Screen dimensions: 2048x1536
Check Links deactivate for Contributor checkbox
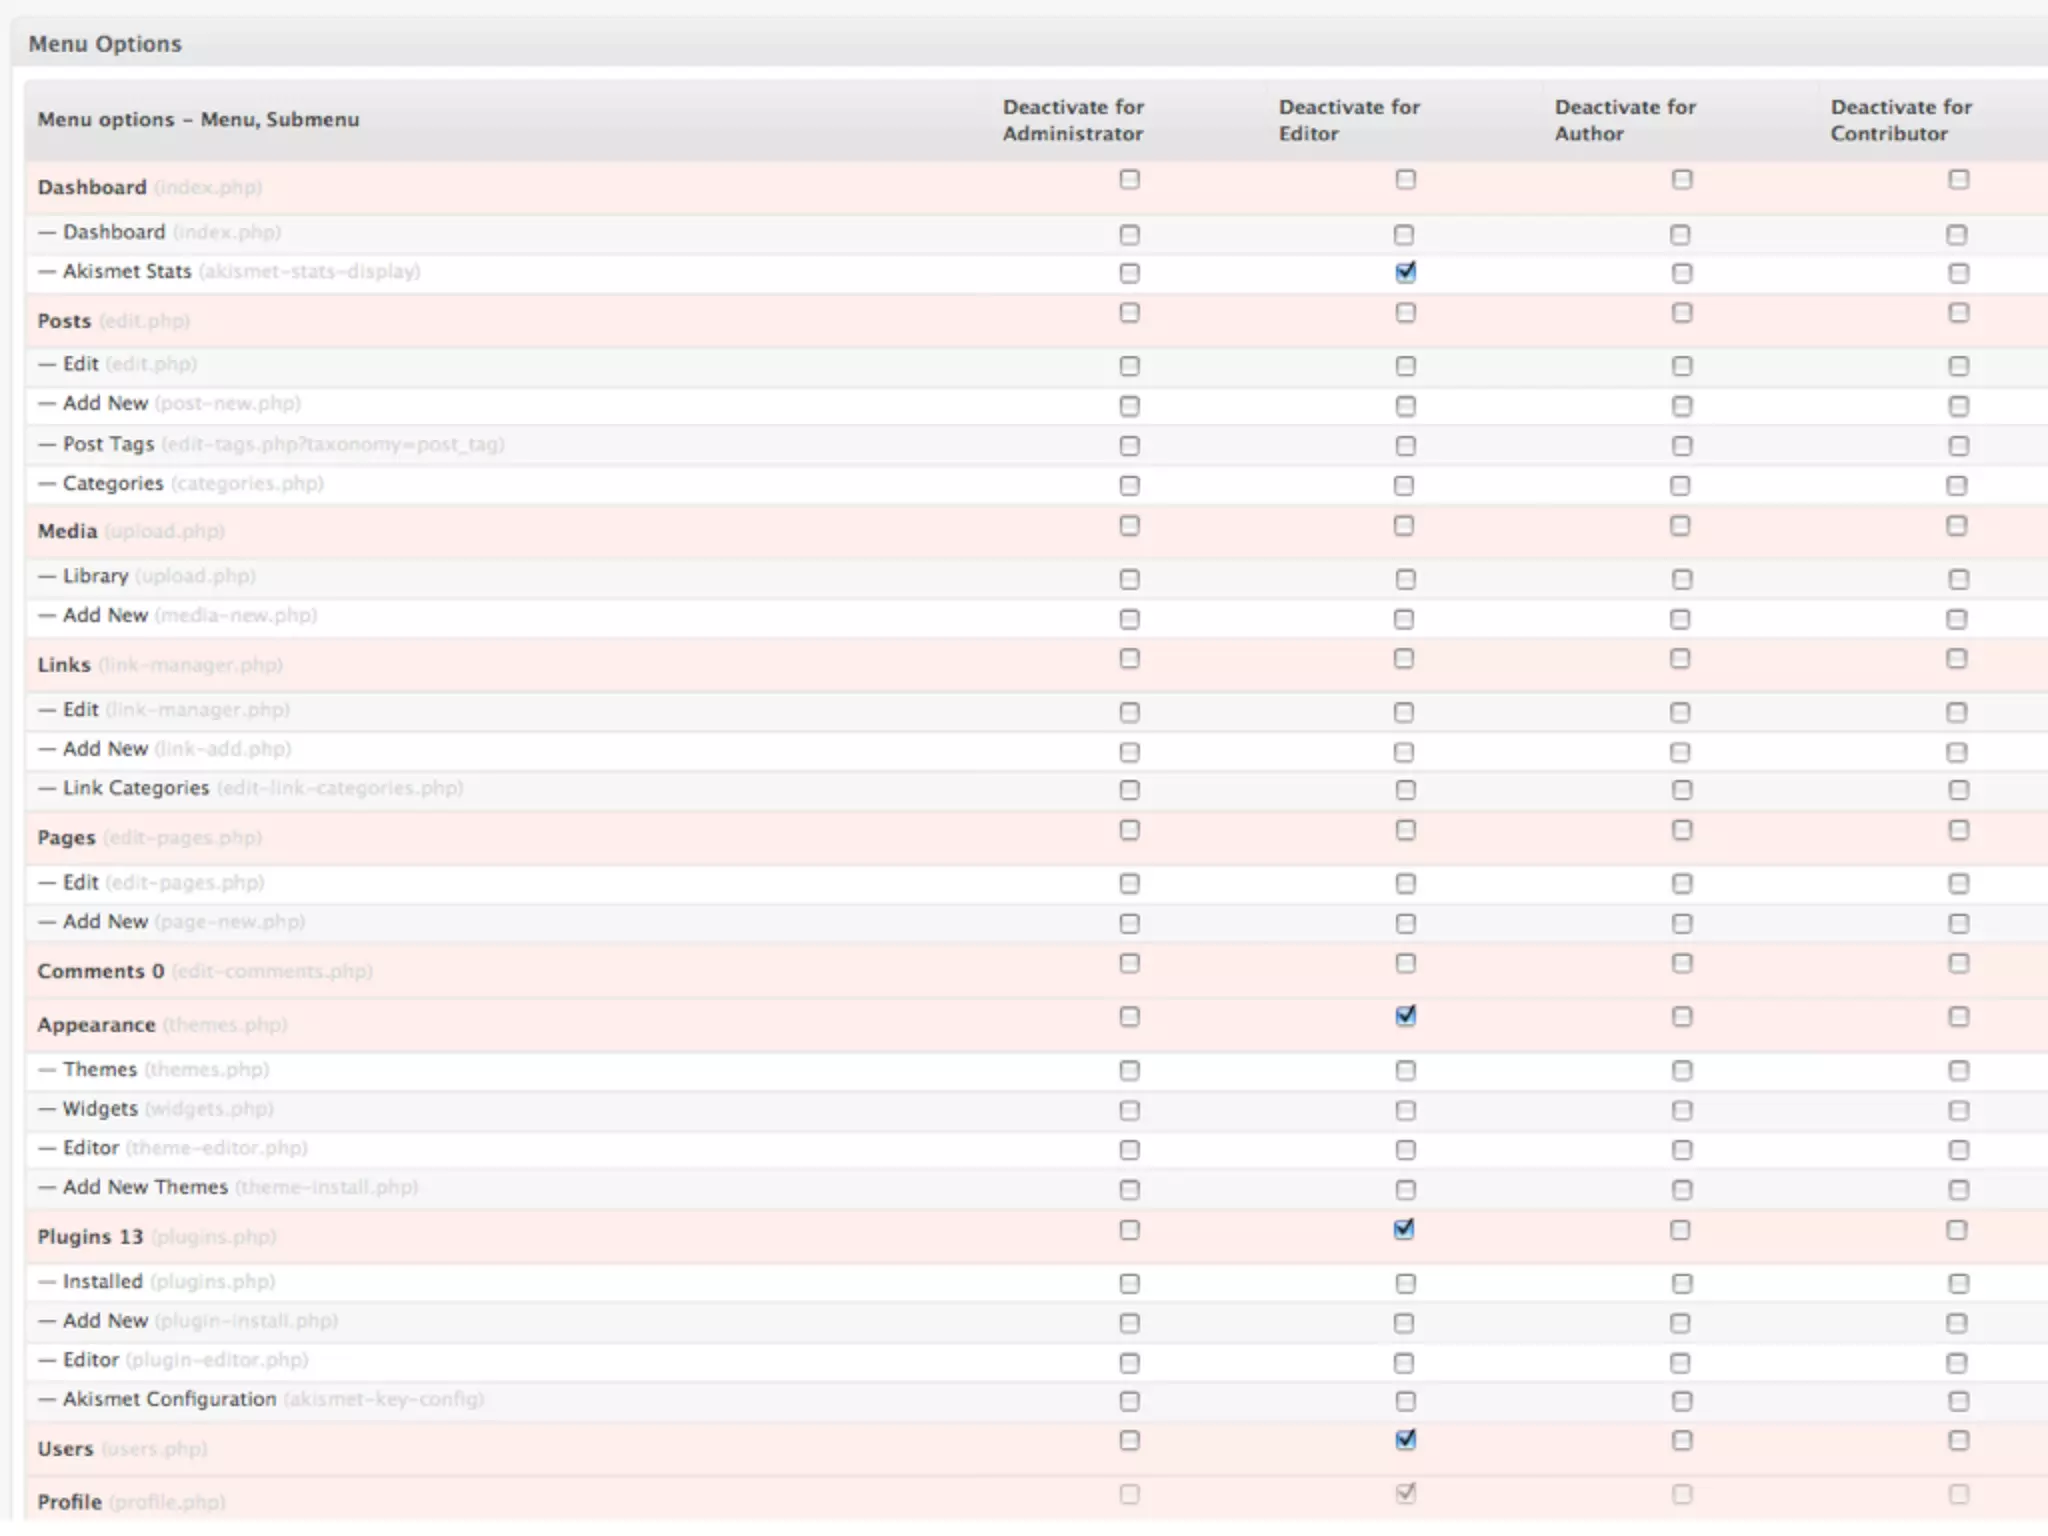[x=1957, y=659]
